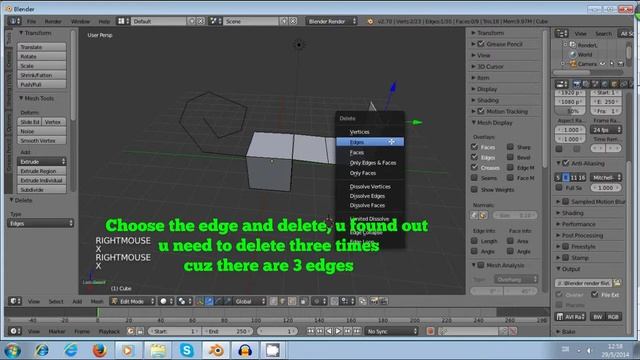Click the Render Layers properties tab icon
Image resolution: width=640 pixels, height=360 pixels.
(586, 84)
